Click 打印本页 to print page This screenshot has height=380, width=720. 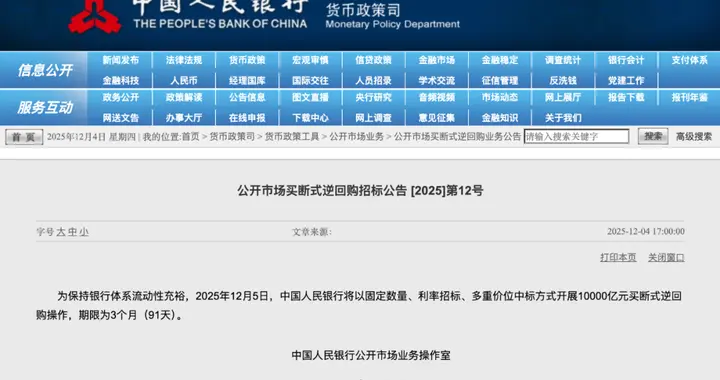click(x=618, y=257)
